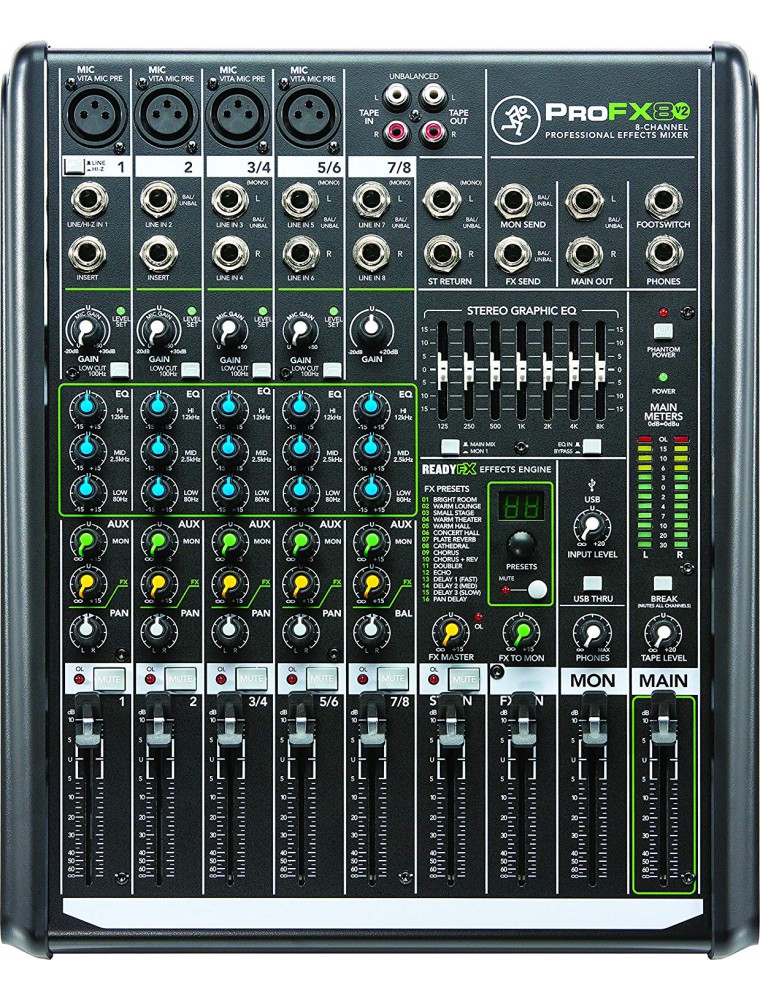
Task: Click the 125 Hz graphic EQ slider
Action: (442, 370)
